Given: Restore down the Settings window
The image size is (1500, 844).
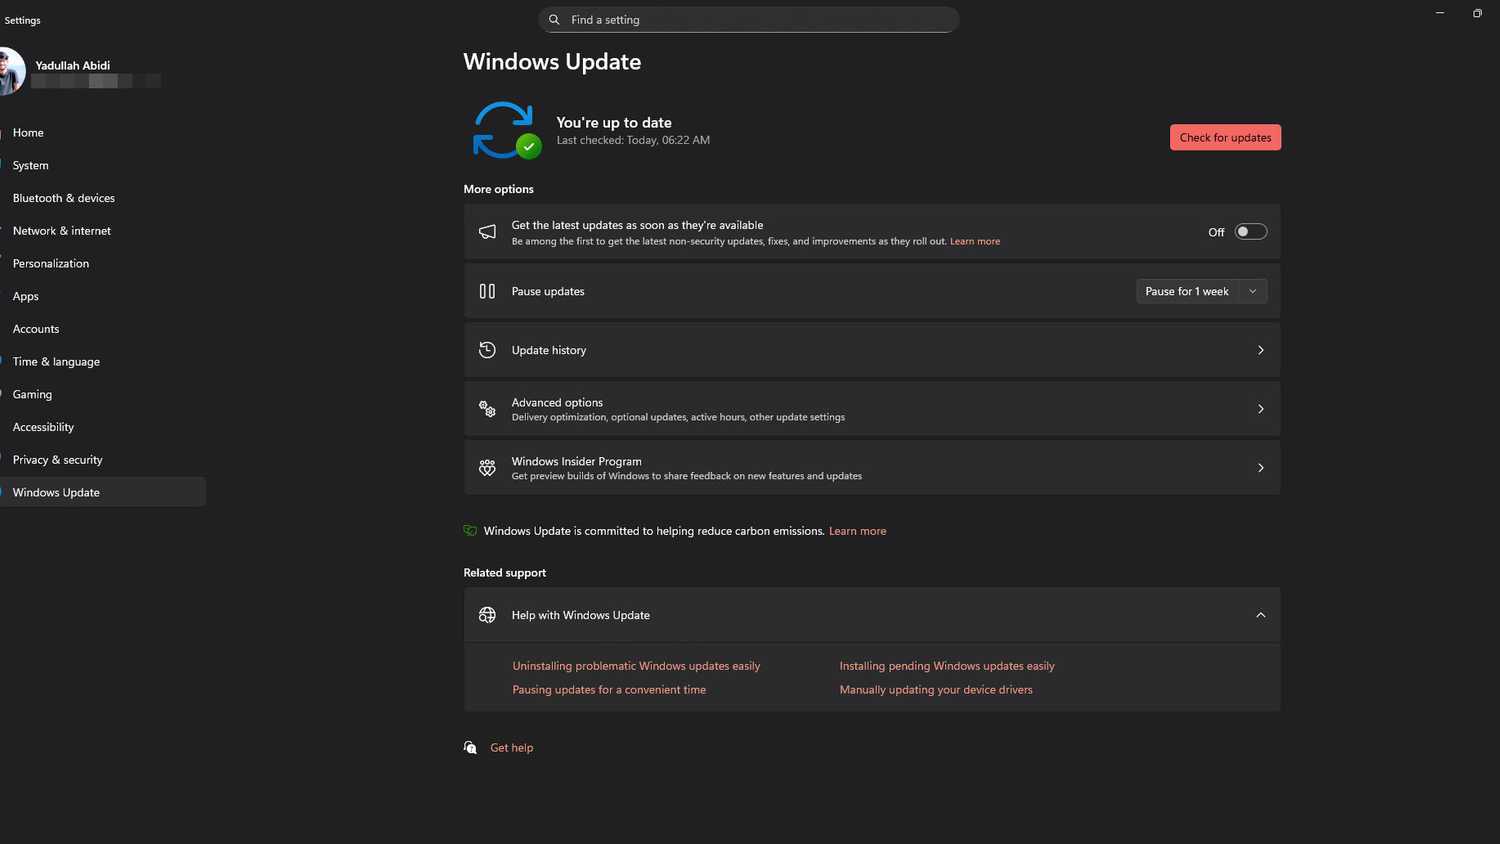Looking at the screenshot, I should (x=1477, y=13).
